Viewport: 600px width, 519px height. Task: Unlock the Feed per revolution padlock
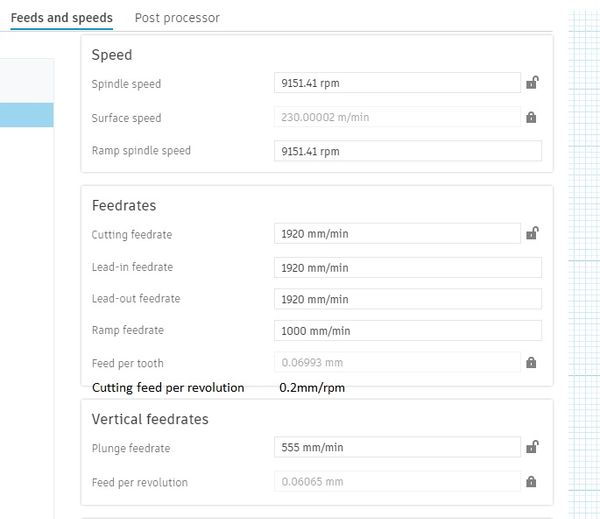[531, 481]
